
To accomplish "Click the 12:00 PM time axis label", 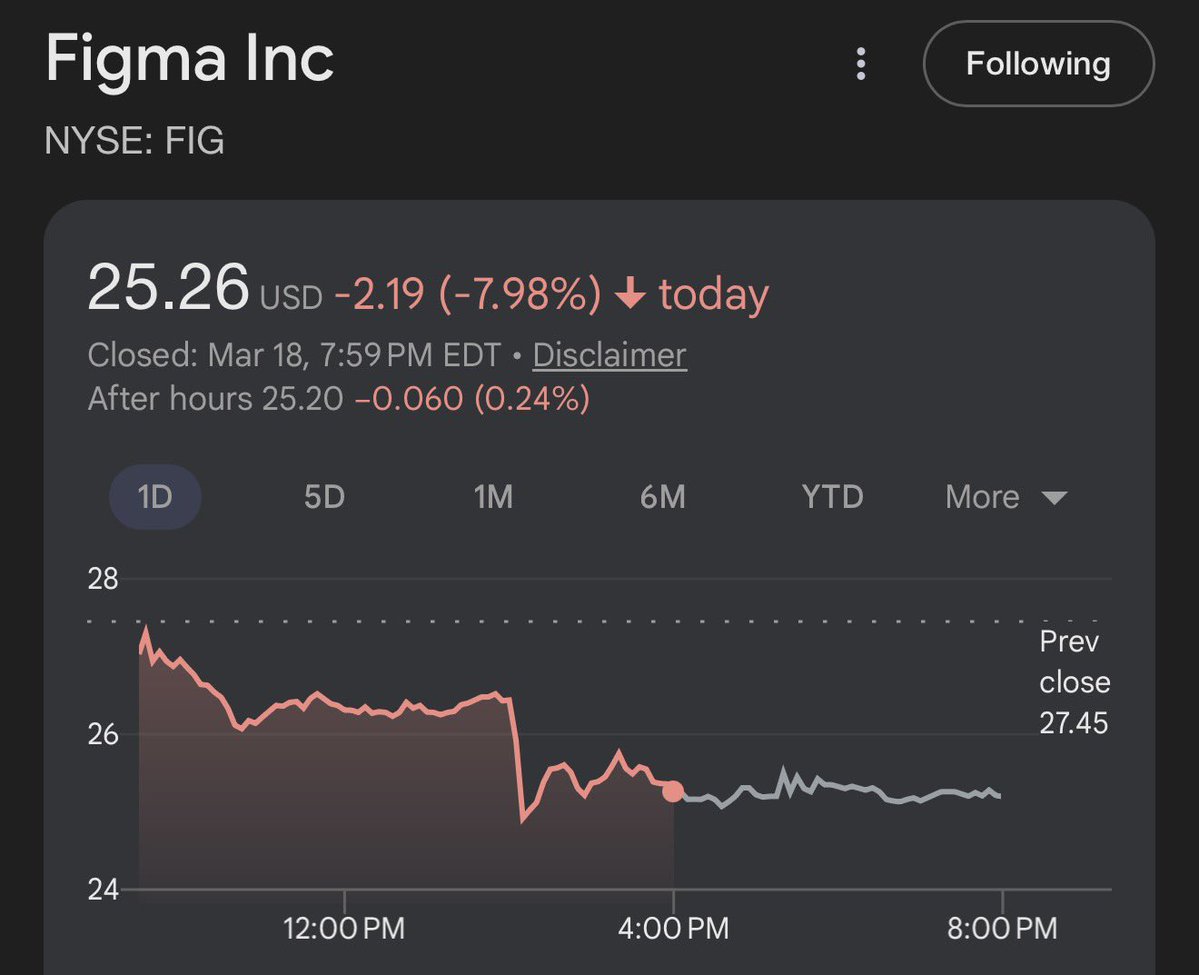I will [344, 928].
